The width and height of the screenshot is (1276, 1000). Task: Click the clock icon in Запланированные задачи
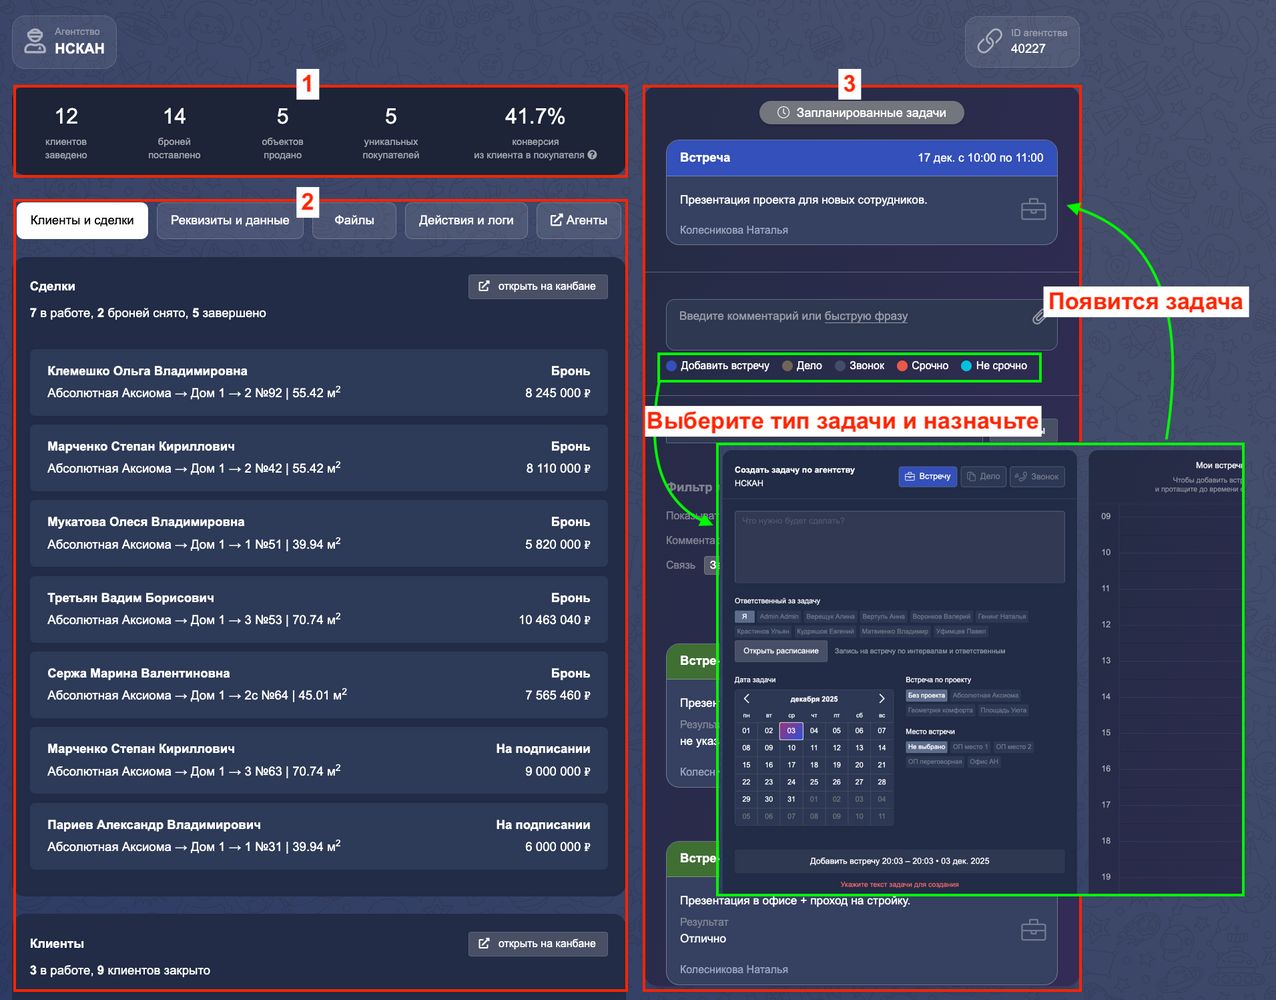[x=784, y=113]
